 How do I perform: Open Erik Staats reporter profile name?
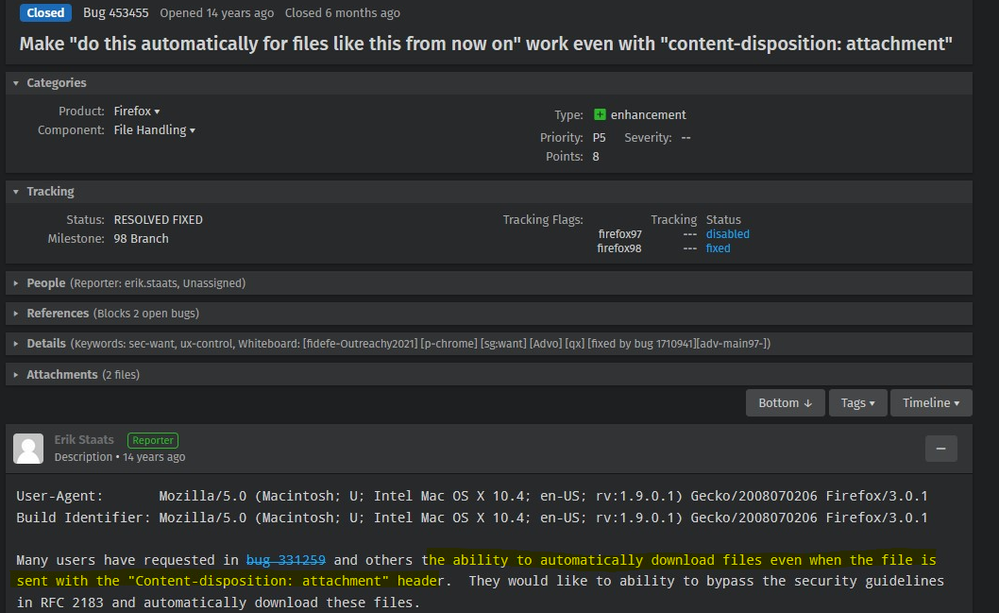tap(84, 440)
